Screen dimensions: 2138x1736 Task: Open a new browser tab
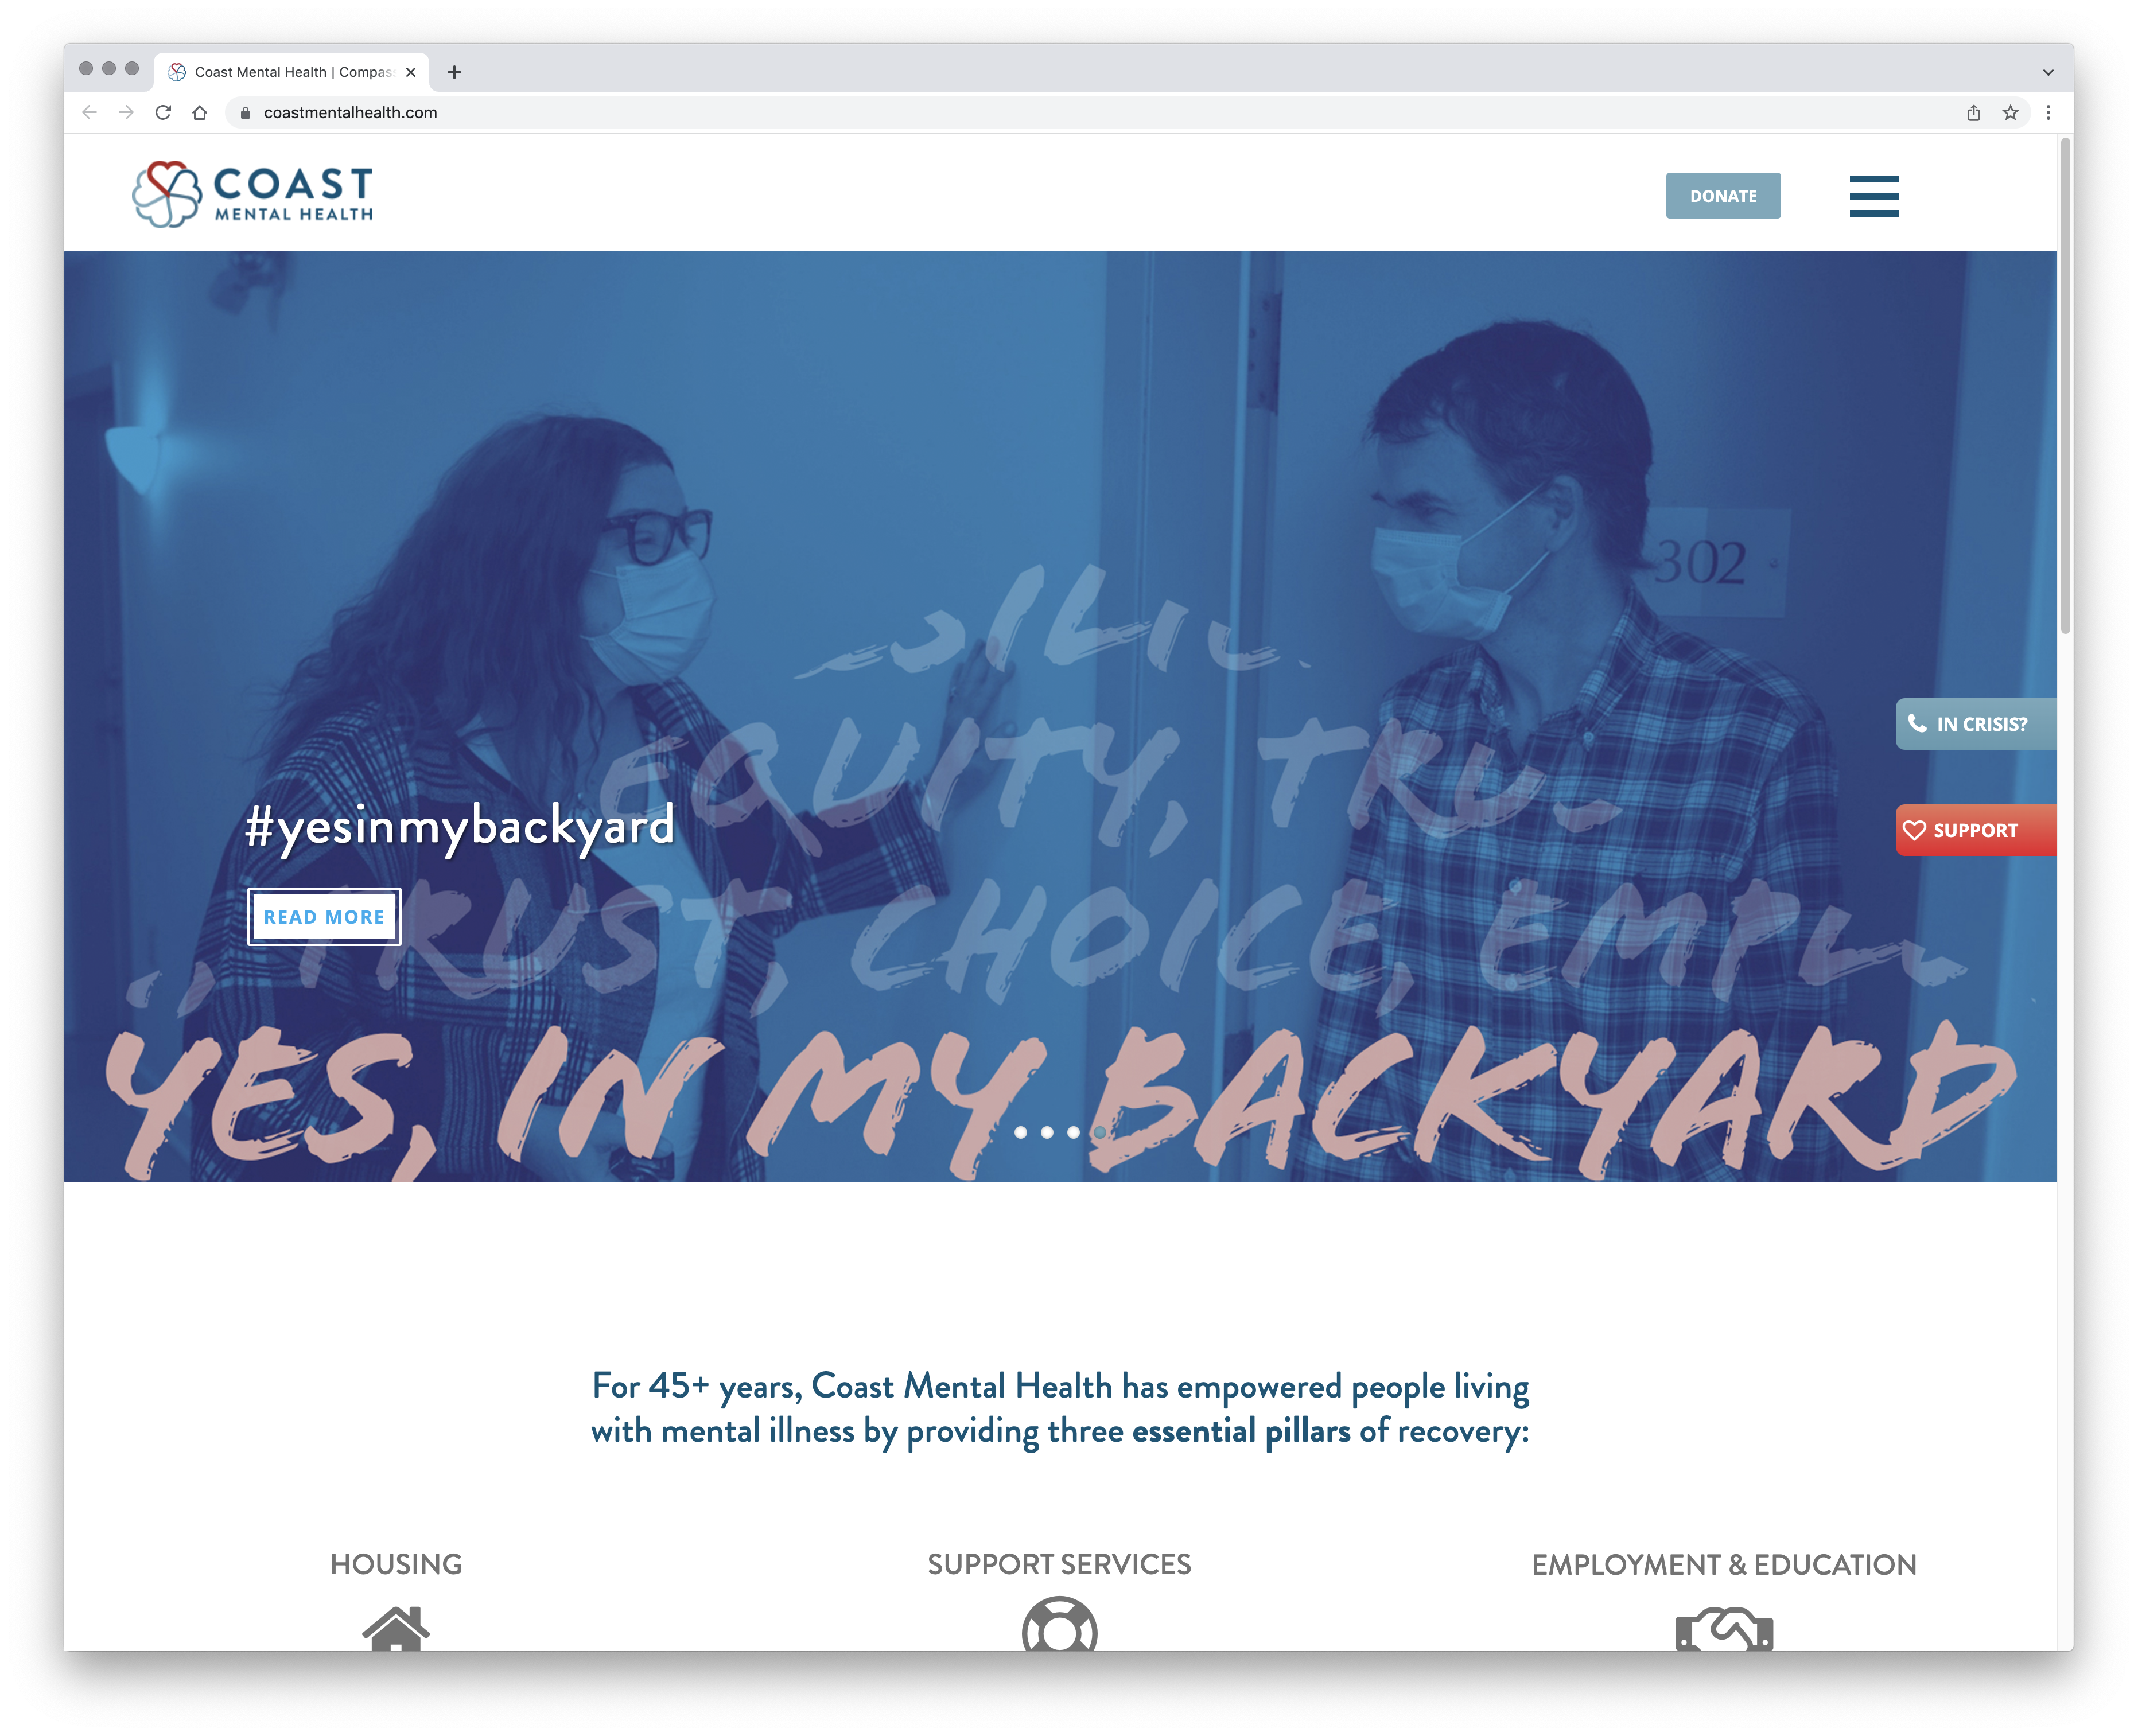(x=454, y=72)
